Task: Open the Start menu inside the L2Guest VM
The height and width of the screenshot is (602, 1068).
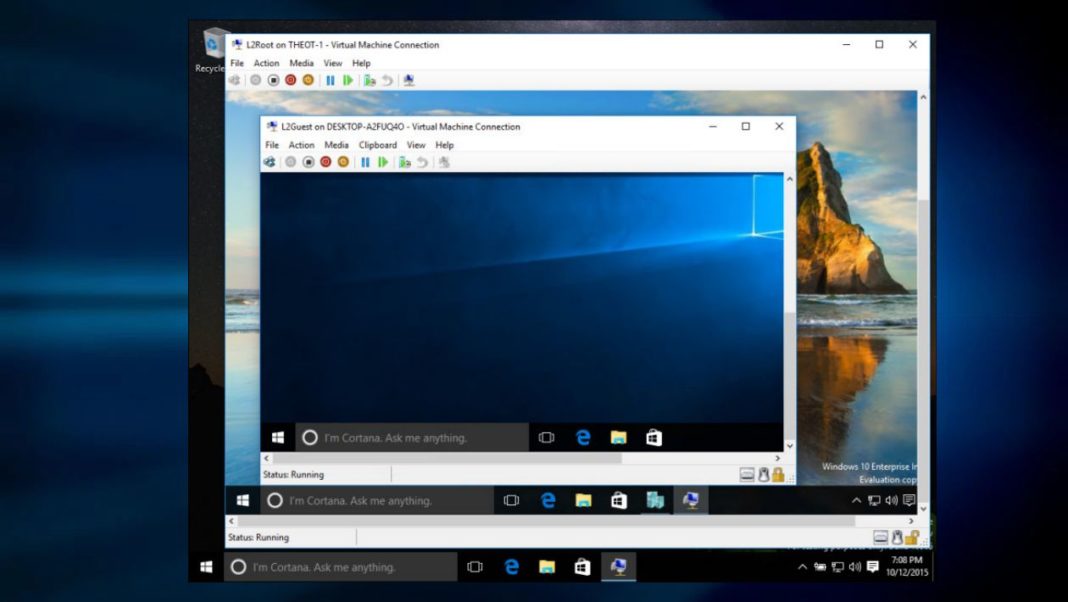Action: (x=279, y=437)
